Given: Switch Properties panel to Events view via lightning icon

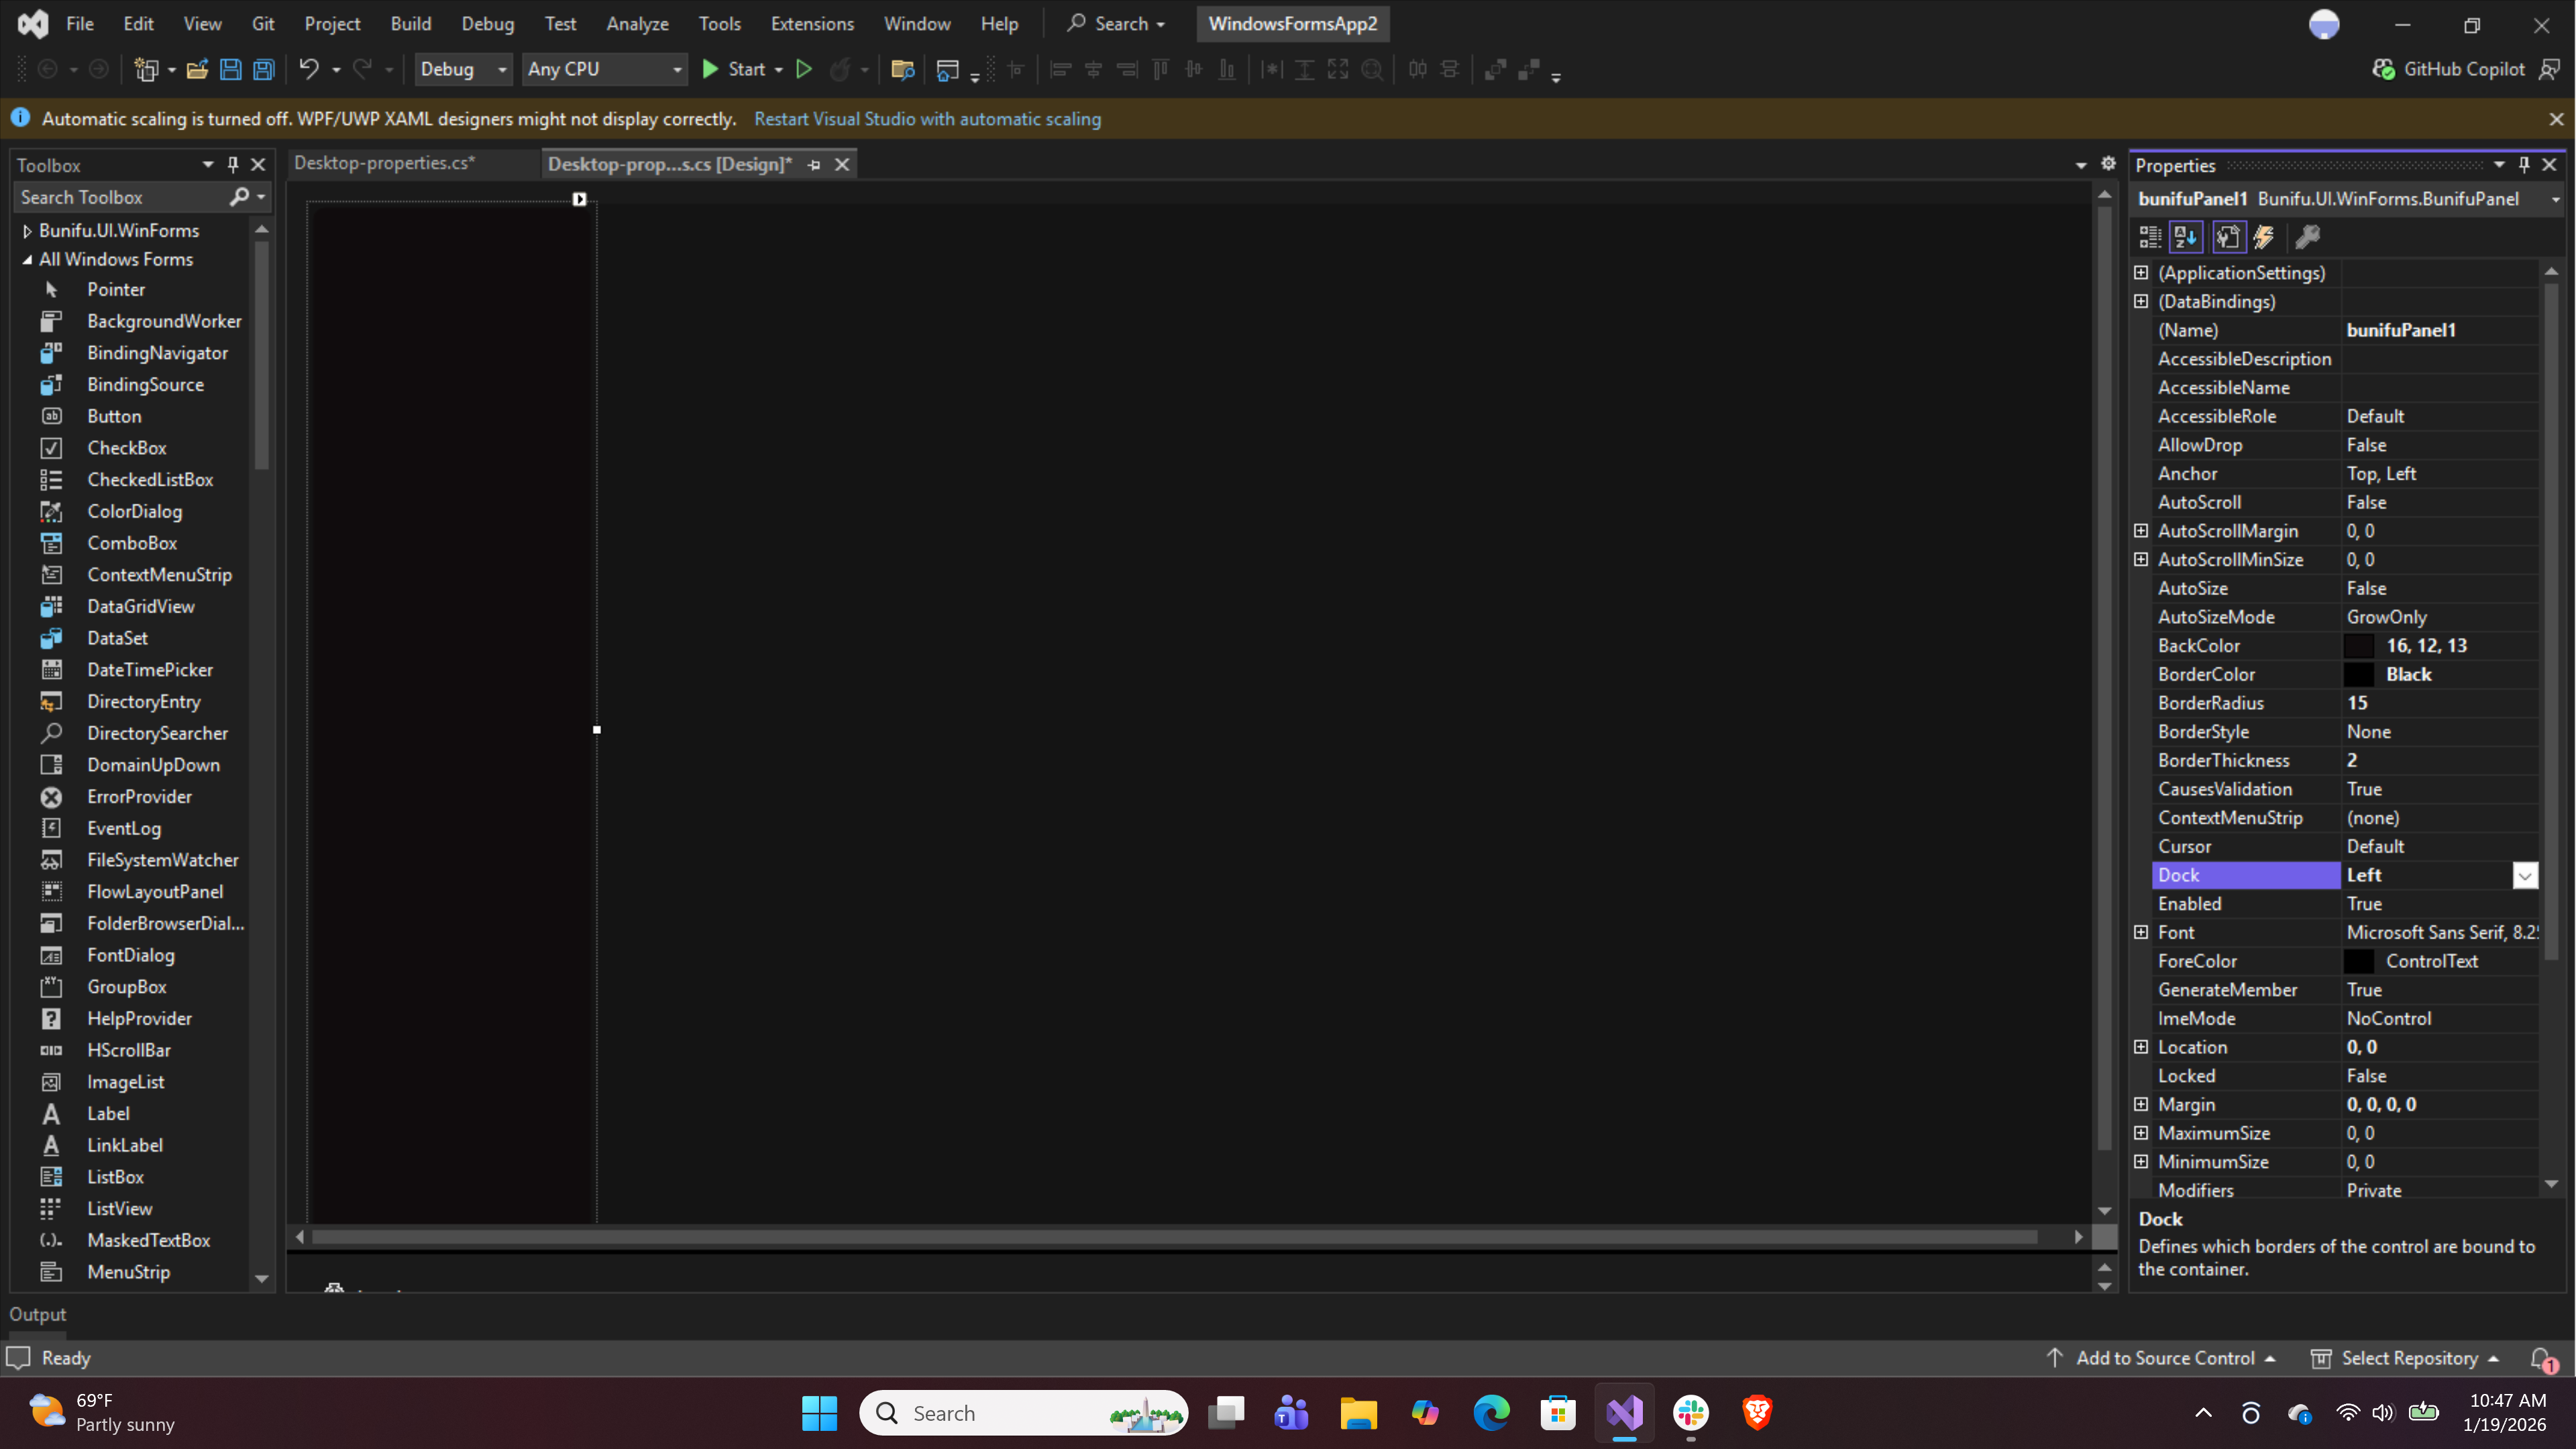Looking at the screenshot, I should pos(2264,237).
